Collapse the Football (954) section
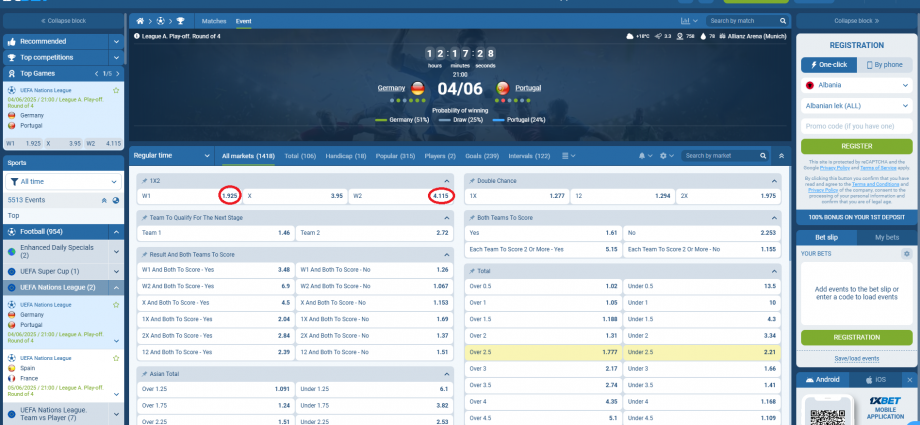Screen dimensions: 920x425 (x=116, y=232)
